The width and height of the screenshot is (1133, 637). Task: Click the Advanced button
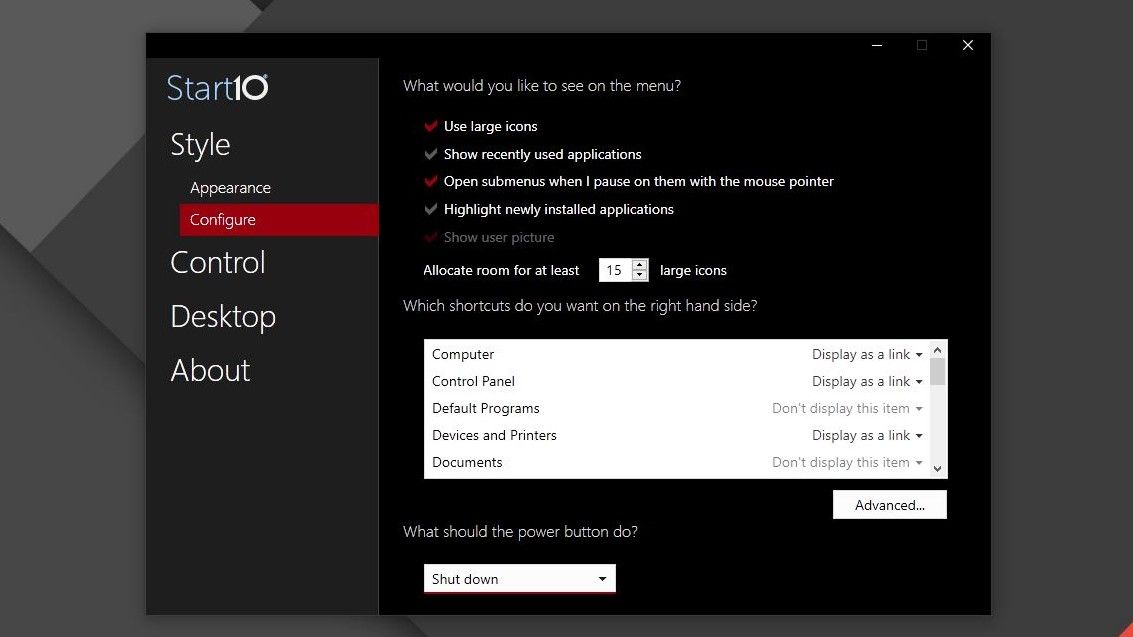tap(889, 504)
